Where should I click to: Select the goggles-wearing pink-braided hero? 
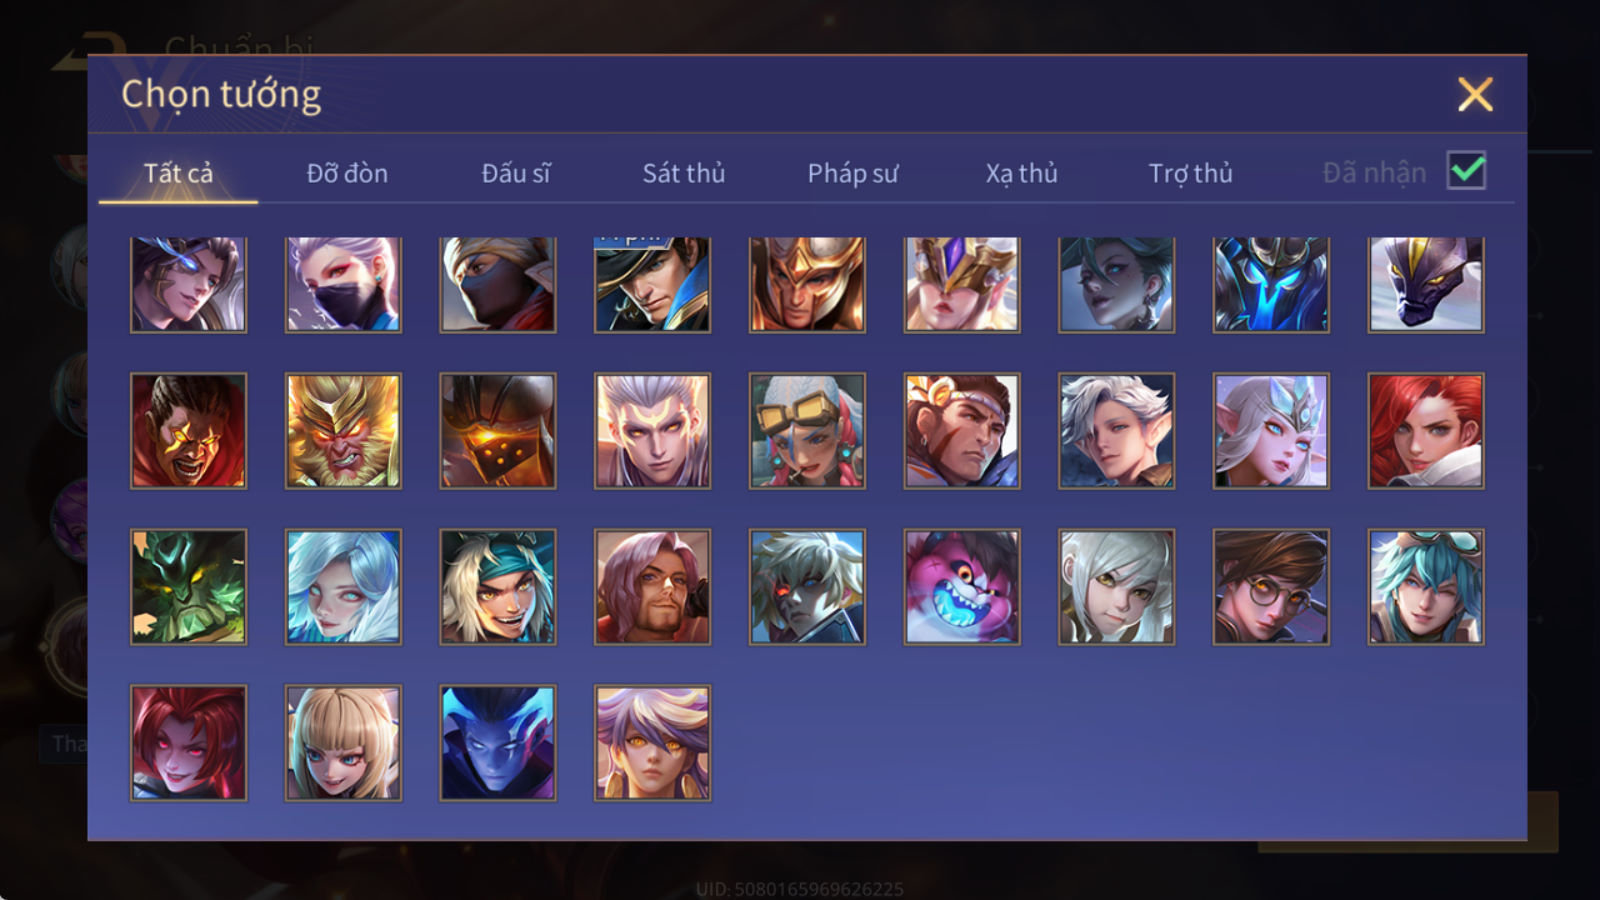coord(807,431)
